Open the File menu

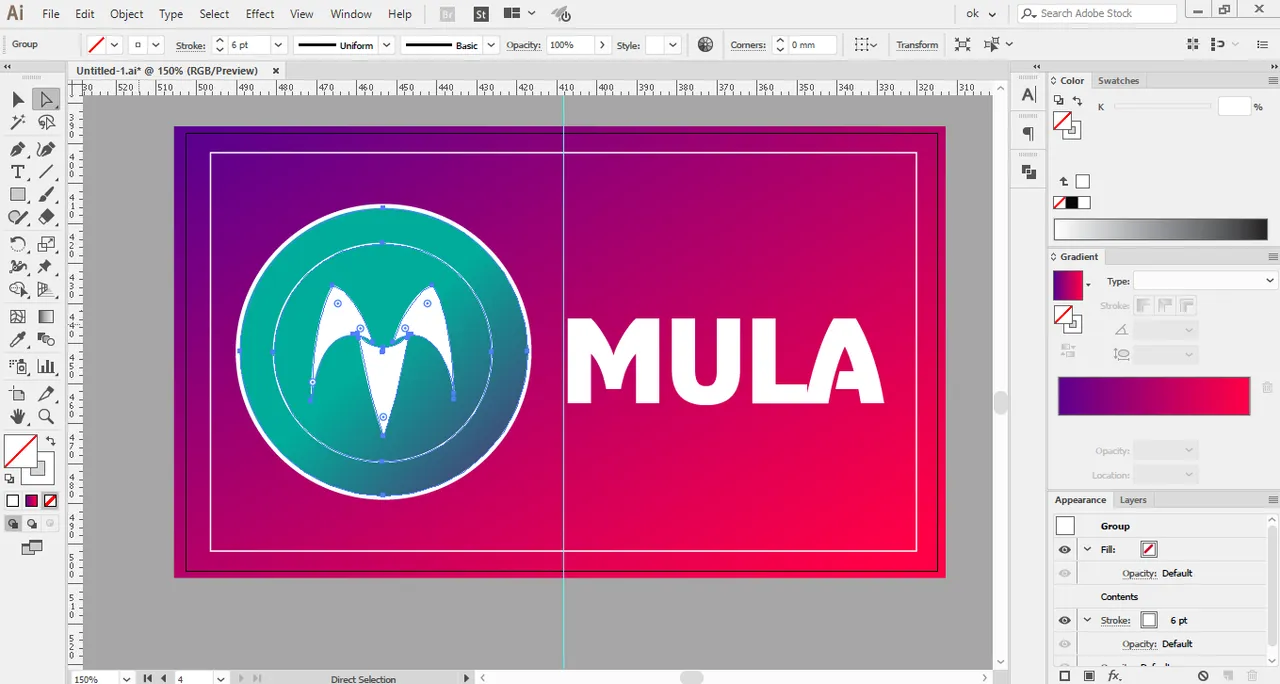tap(51, 14)
